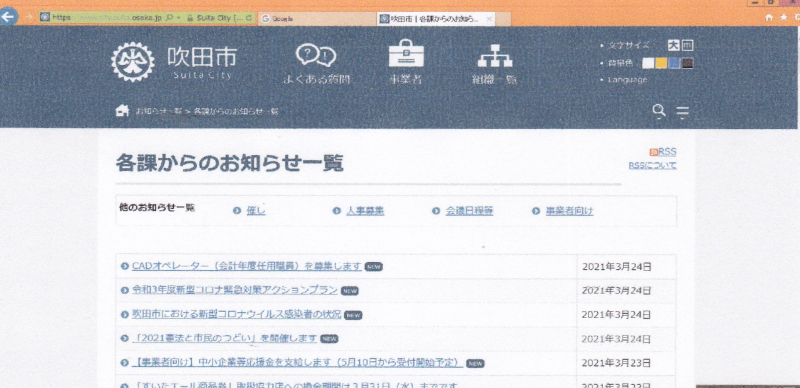Open 「2021憲法と市民のつどい」 notice link

coord(224,338)
